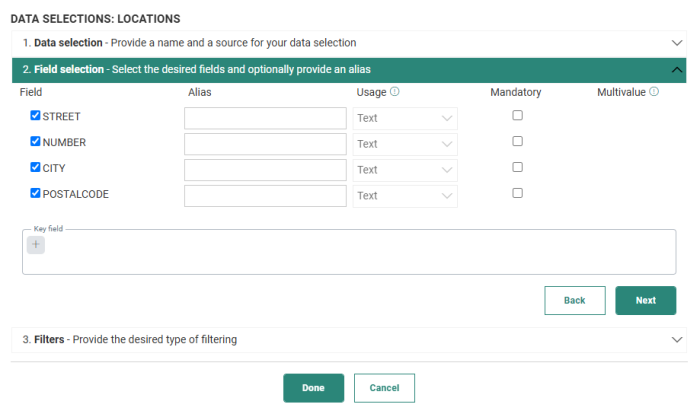The height and width of the screenshot is (417, 700).
Task: Click the Done button
Action: pyautogui.click(x=313, y=388)
